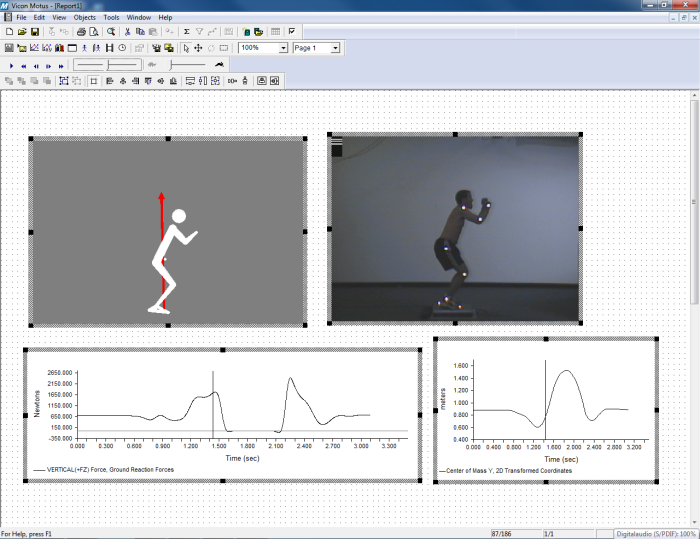Viewport: 700px width, 539px height.
Task: Click the New report icon
Action: point(9,32)
